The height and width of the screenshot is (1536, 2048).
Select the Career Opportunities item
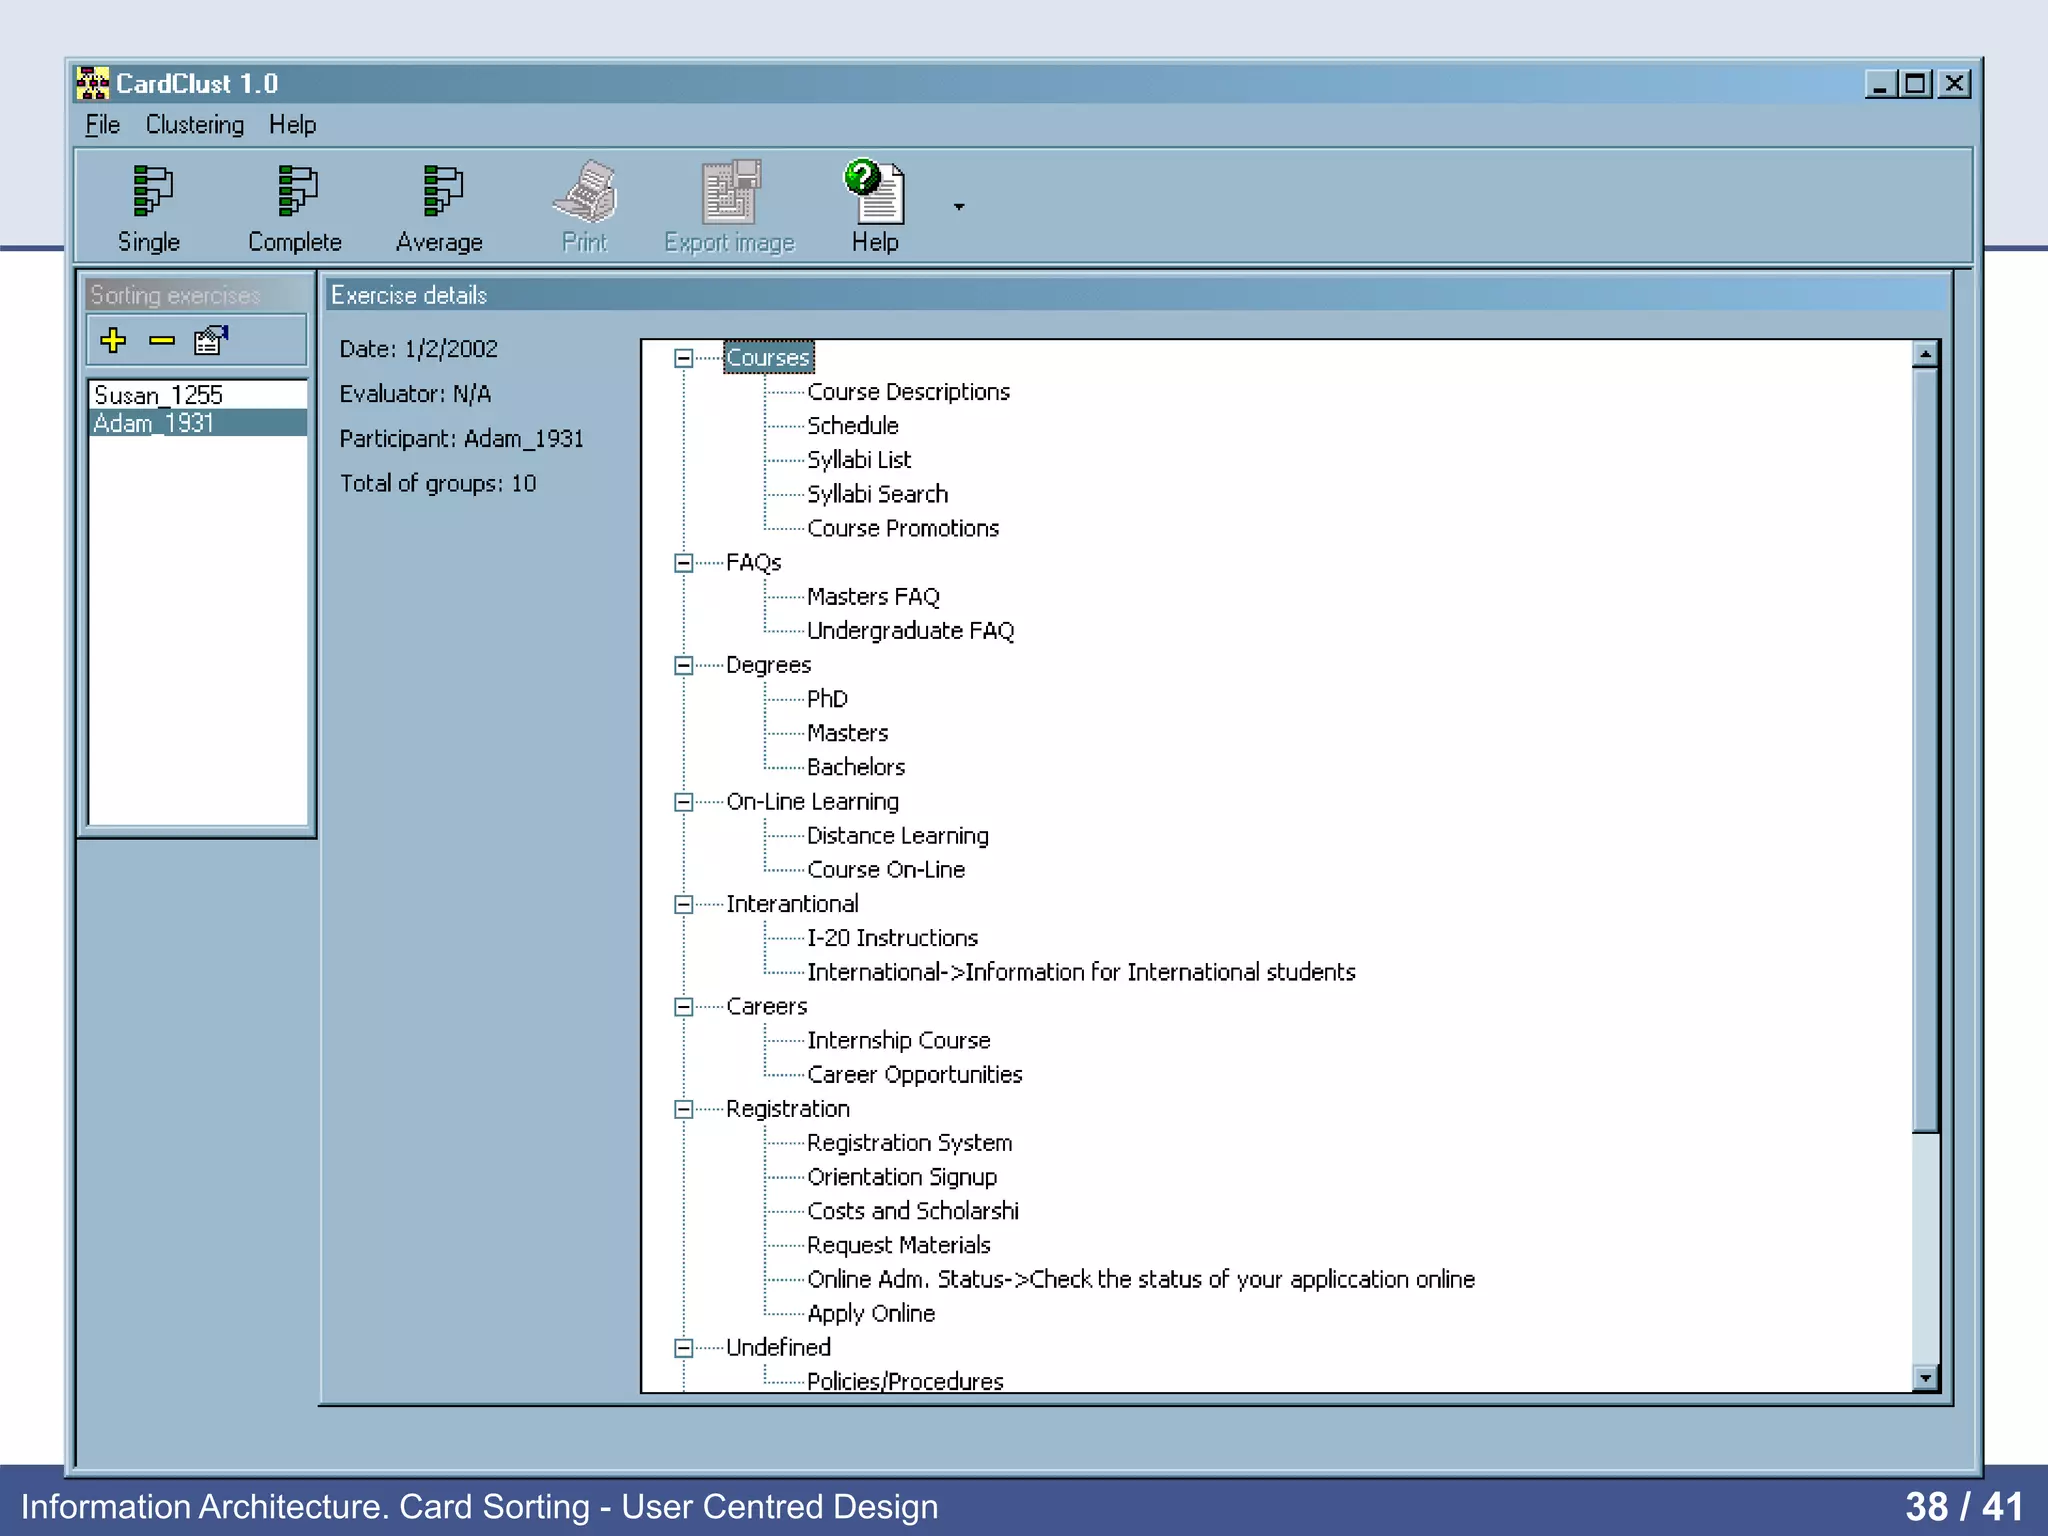pyautogui.click(x=914, y=1075)
